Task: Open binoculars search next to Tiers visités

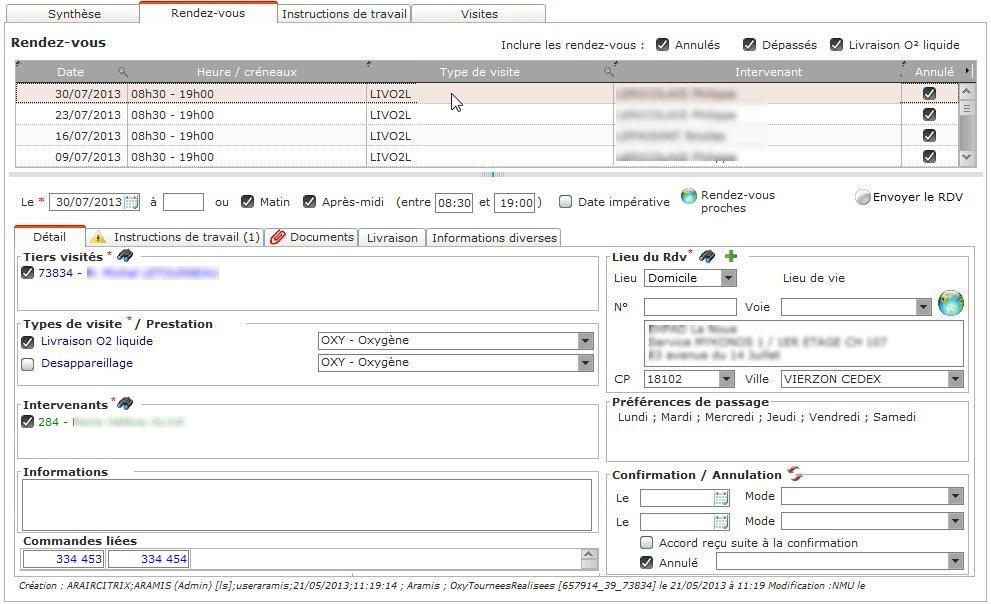Action: [x=125, y=256]
